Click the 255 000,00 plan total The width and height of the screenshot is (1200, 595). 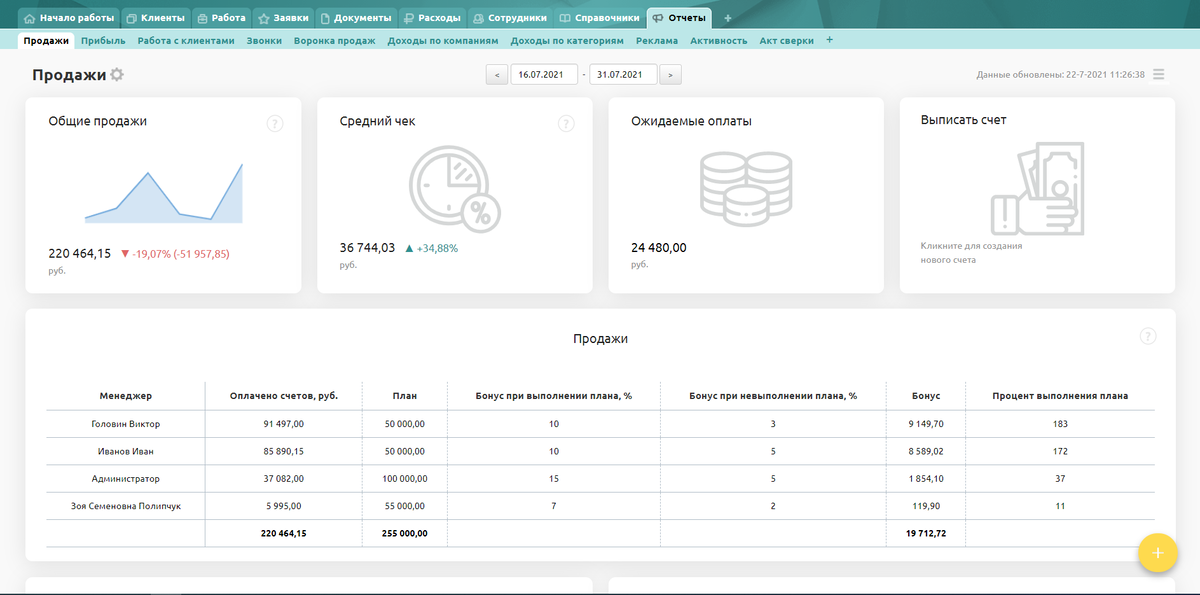tap(405, 533)
